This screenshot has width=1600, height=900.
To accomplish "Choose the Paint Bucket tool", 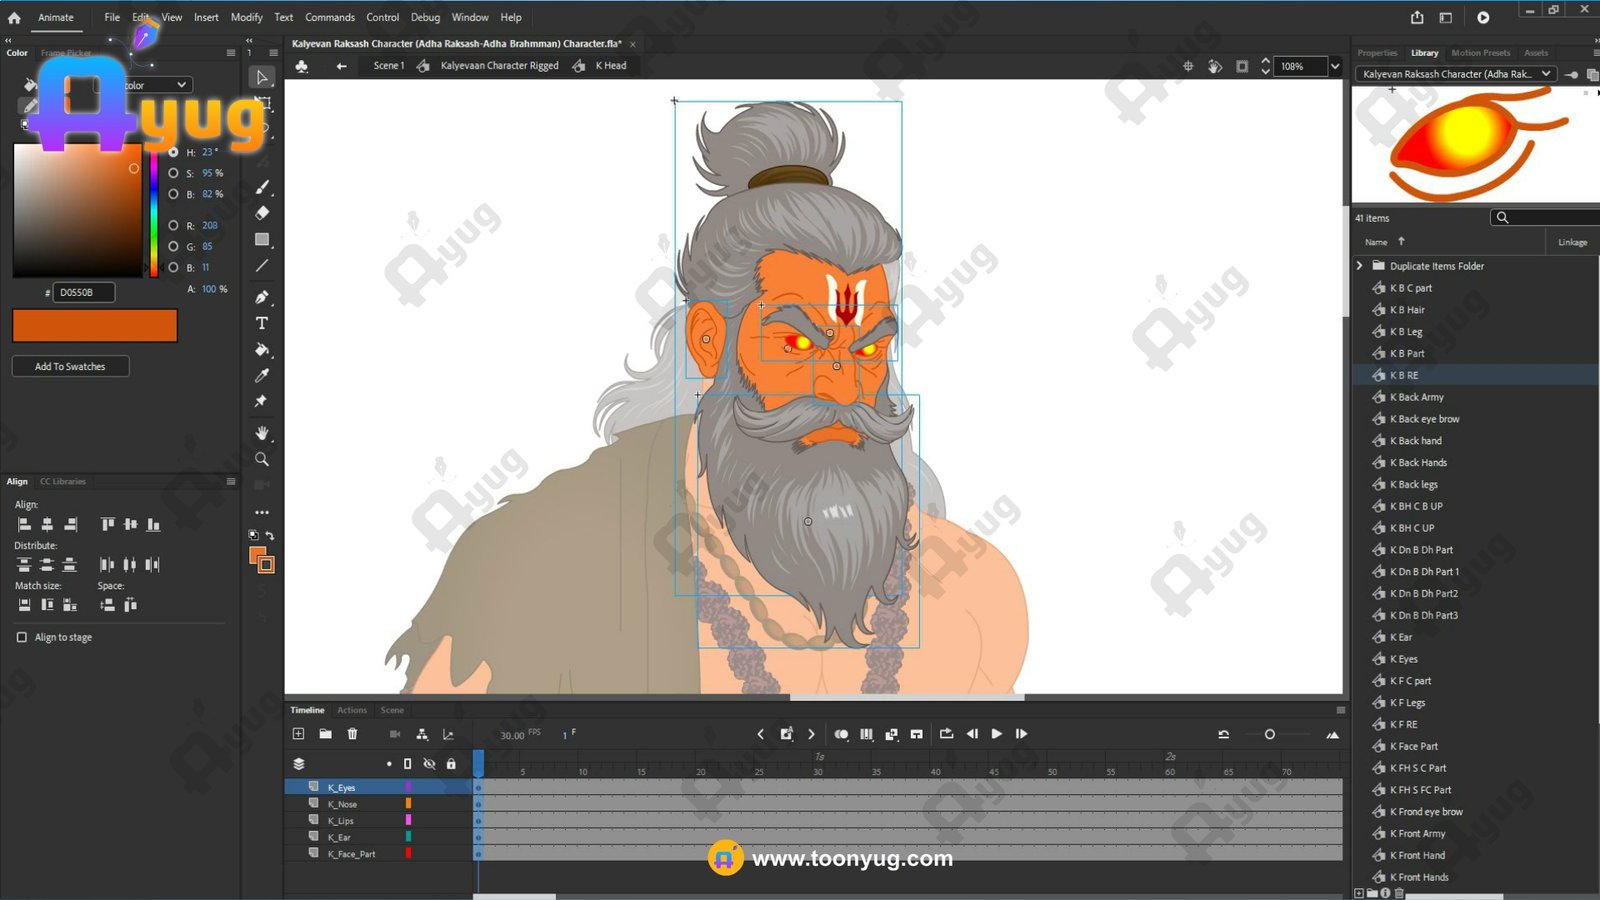I will point(262,350).
